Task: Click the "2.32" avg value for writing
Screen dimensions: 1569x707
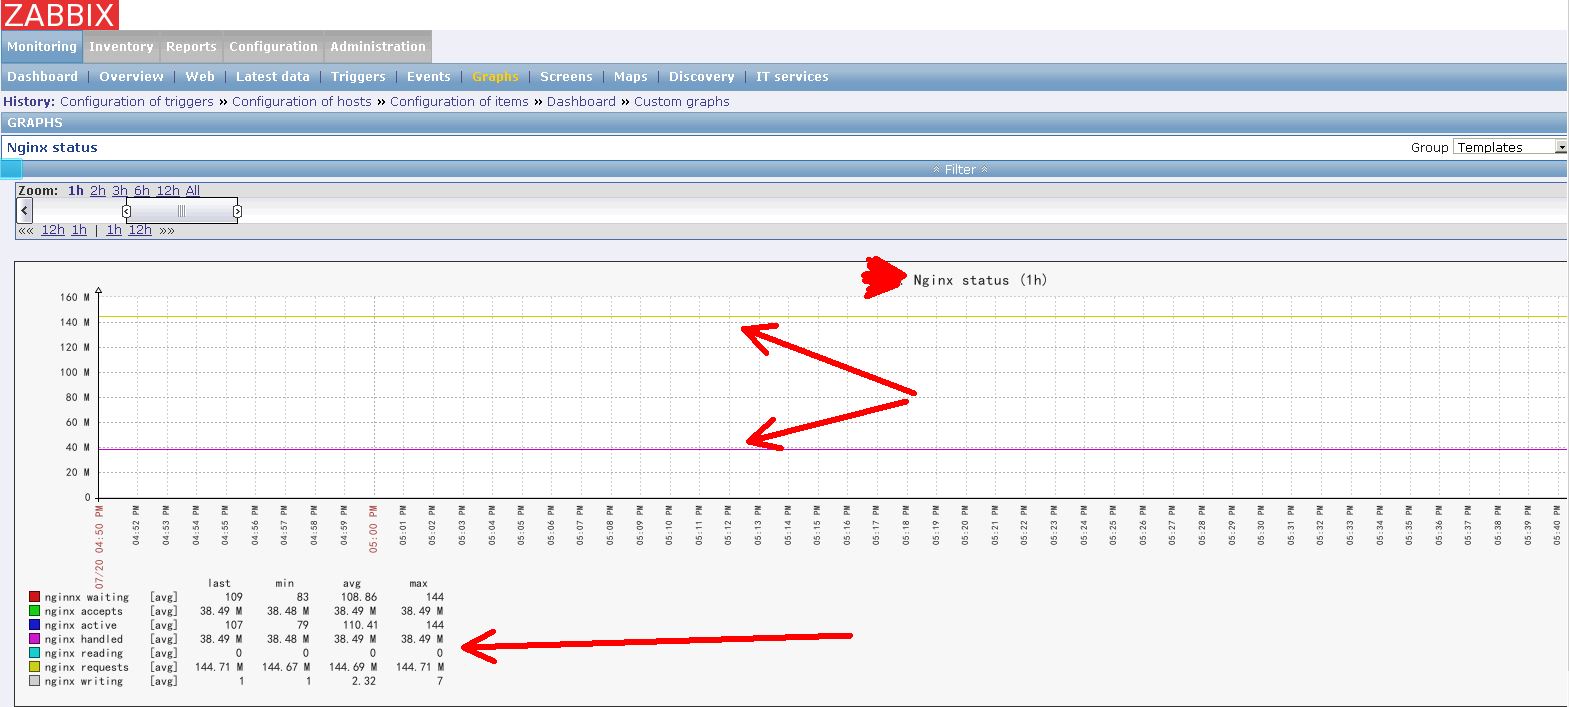Action: 364,681
